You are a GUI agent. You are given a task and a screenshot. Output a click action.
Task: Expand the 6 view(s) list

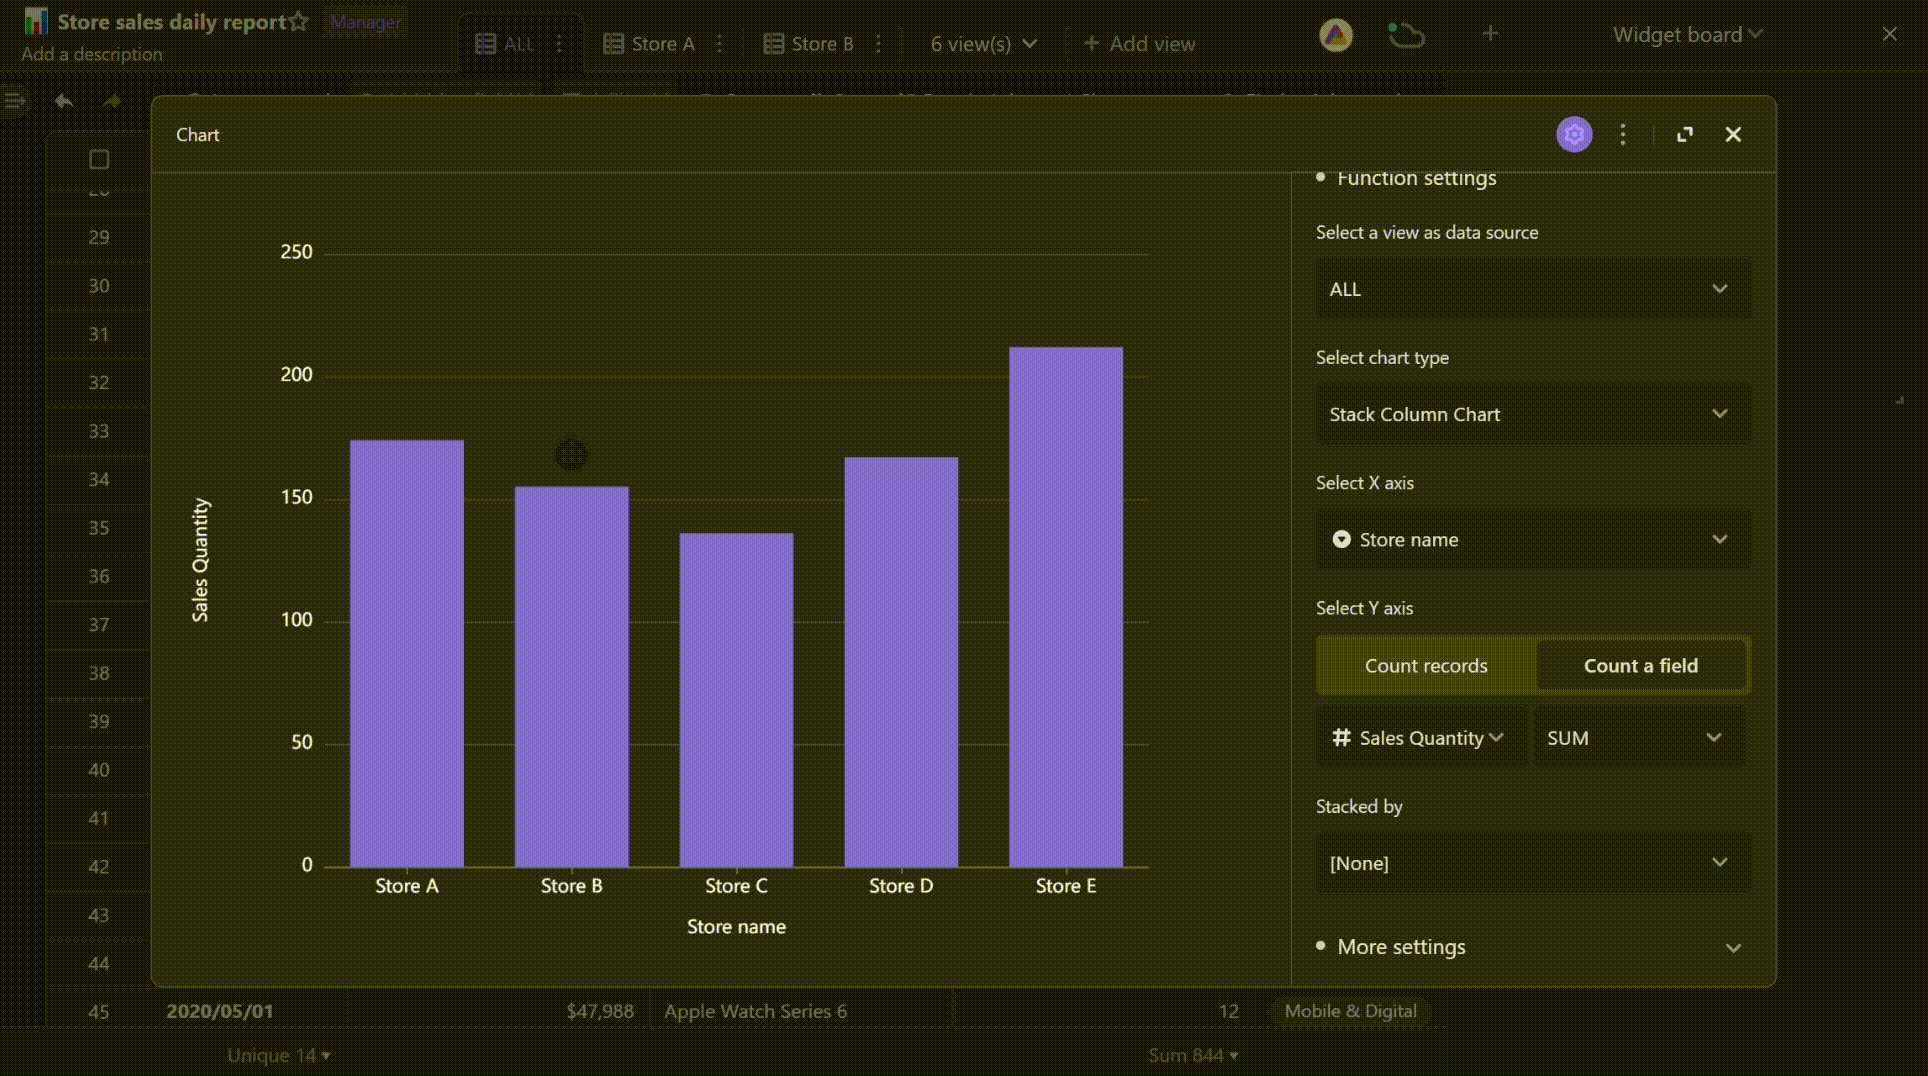(x=984, y=44)
